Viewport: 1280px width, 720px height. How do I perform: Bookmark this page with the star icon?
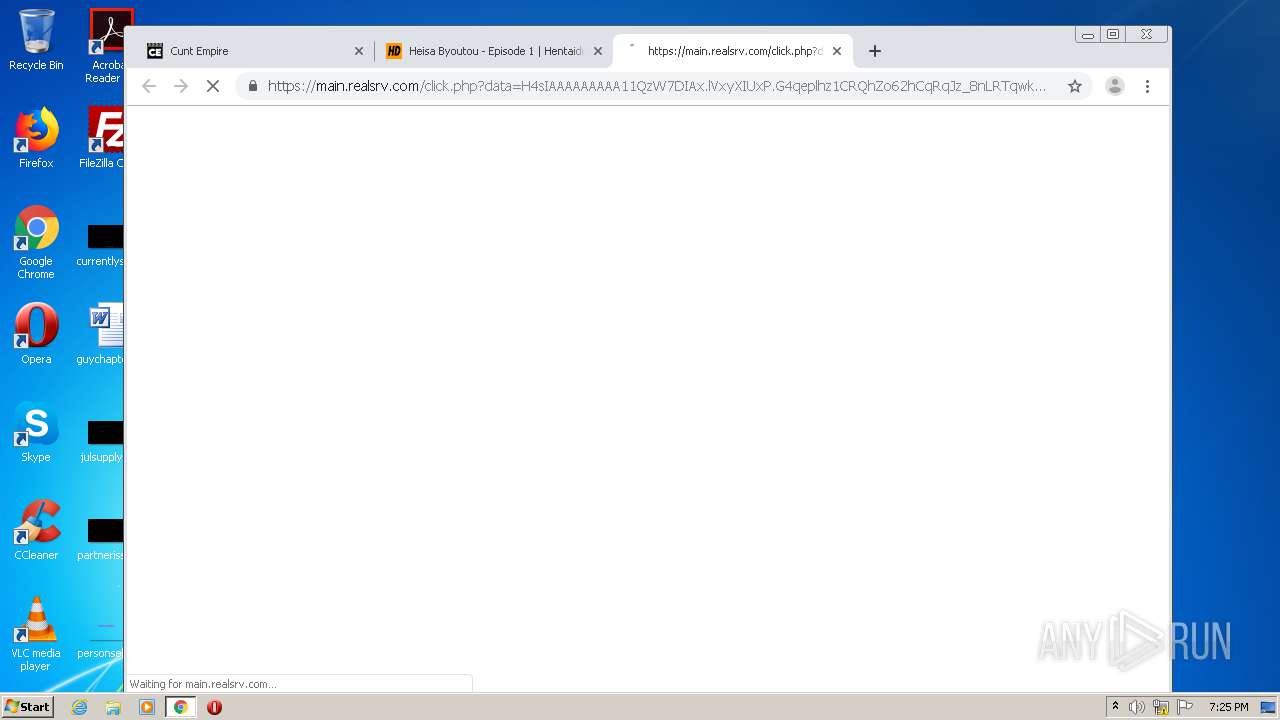click(x=1075, y=86)
